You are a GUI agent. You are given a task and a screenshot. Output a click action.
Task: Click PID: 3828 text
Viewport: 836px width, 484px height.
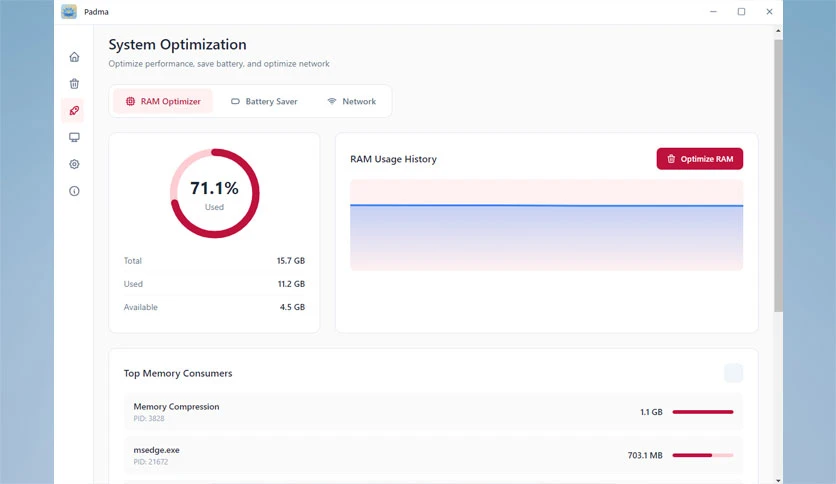pyautogui.click(x=149, y=418)
